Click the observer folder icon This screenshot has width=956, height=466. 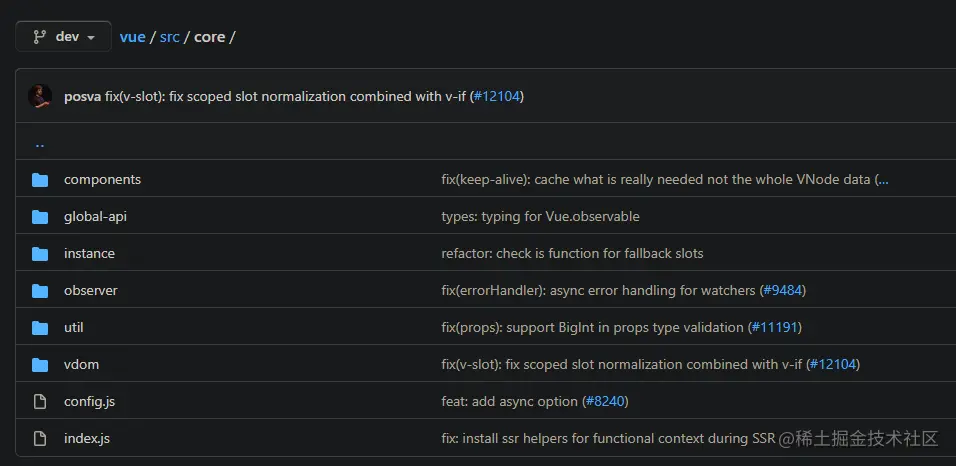tap(40, 291)
